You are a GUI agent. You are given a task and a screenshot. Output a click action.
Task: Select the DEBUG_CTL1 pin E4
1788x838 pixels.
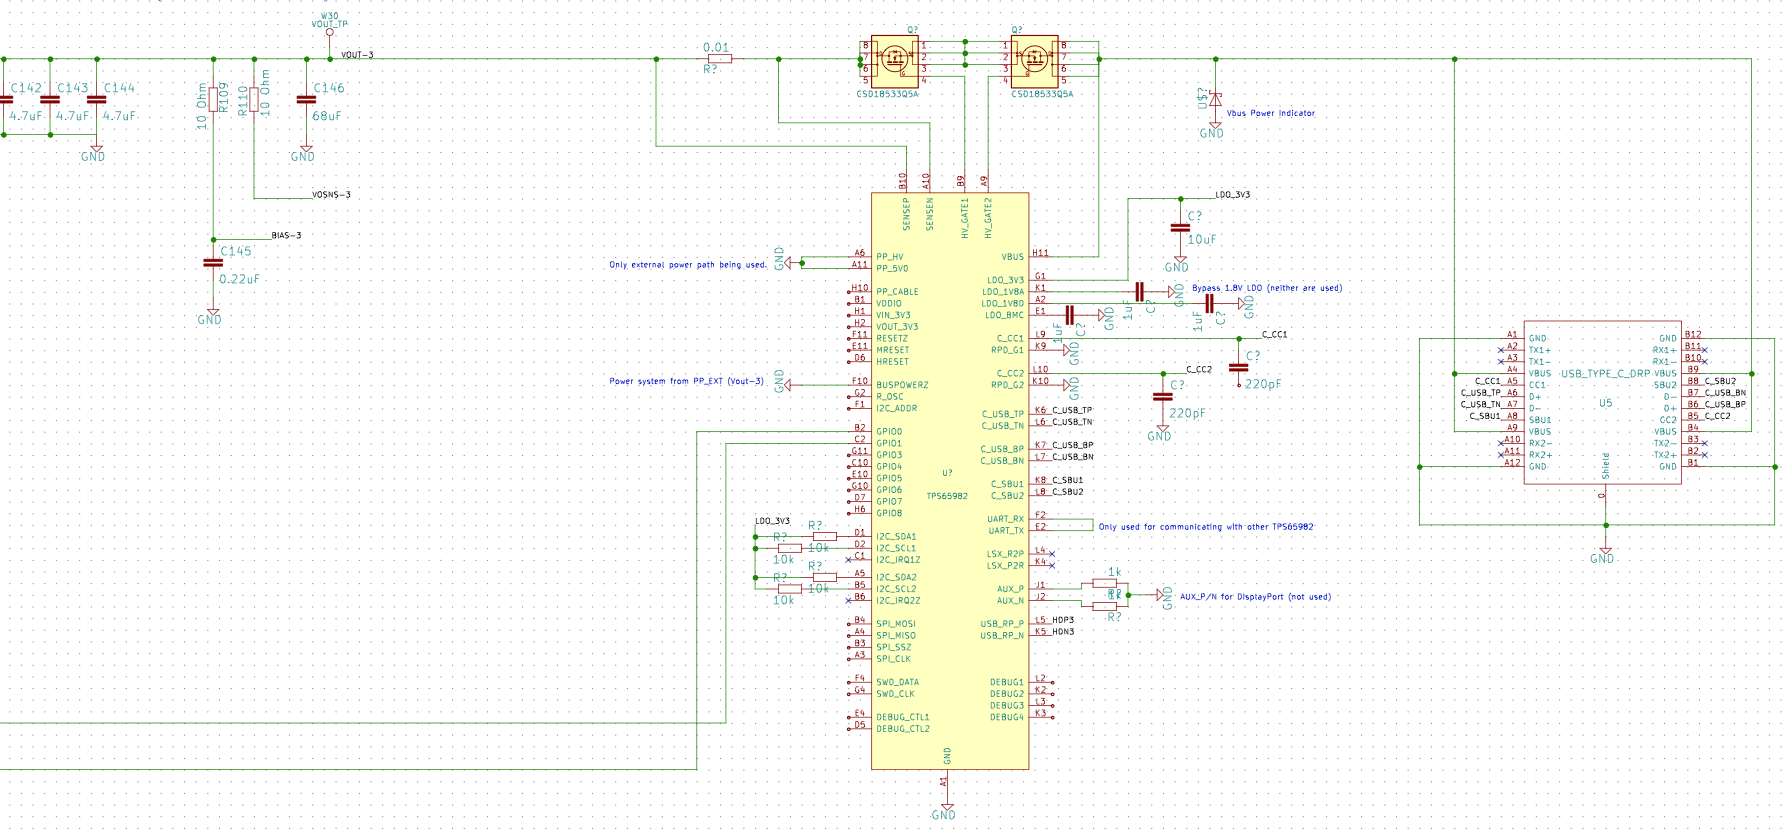click(859, 715)
